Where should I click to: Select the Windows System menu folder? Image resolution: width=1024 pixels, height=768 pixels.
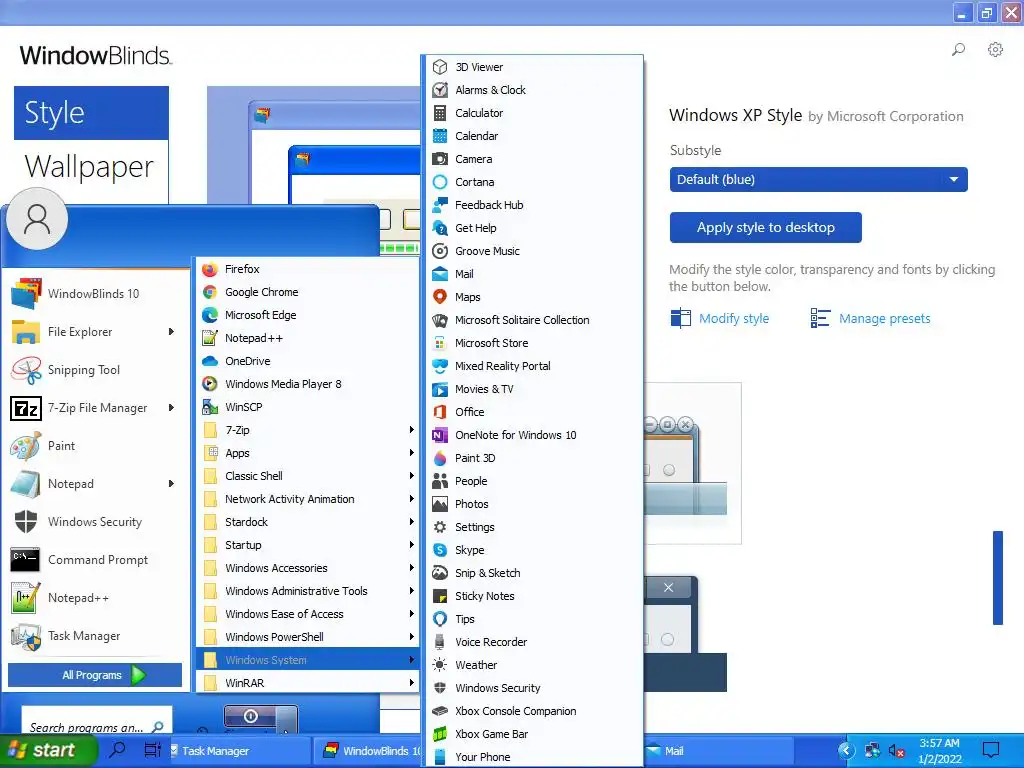click(x=308, y=660)
